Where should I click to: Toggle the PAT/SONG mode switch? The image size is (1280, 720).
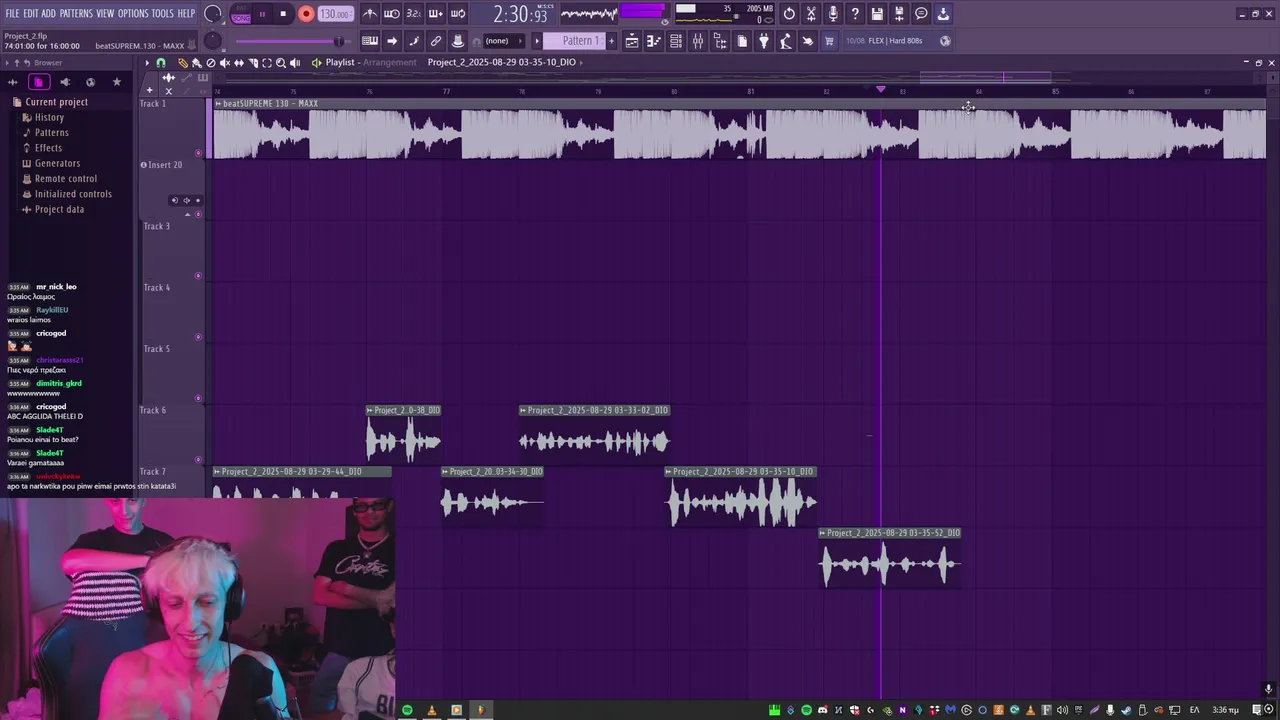click(241, 14)
